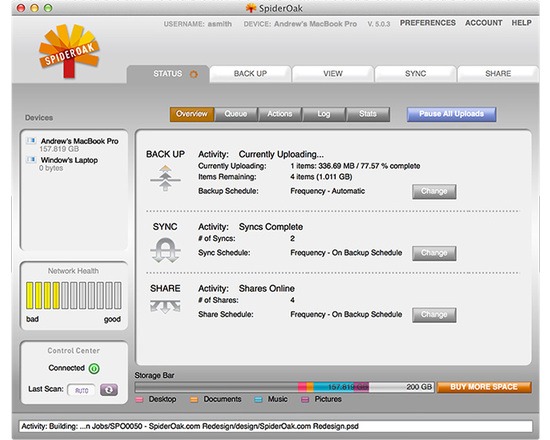Click the orange gear icon on STATUS tab
This screenshot has width=550, height=440.
[194, 74]
